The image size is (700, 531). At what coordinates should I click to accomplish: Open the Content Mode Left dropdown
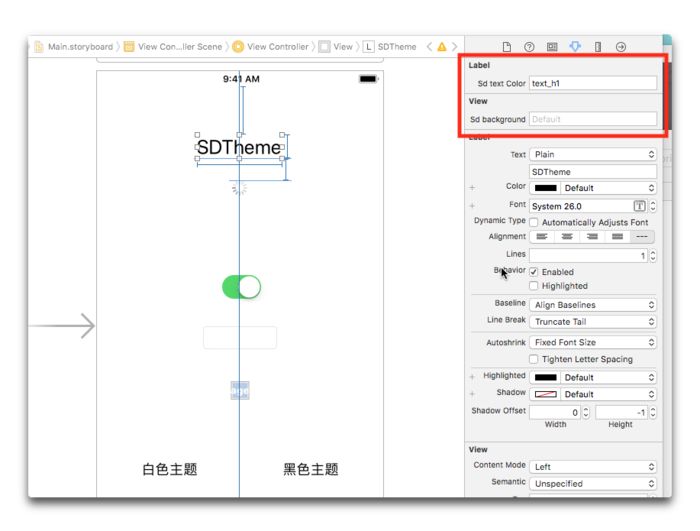pyautogui.click(x=593, y=467)
